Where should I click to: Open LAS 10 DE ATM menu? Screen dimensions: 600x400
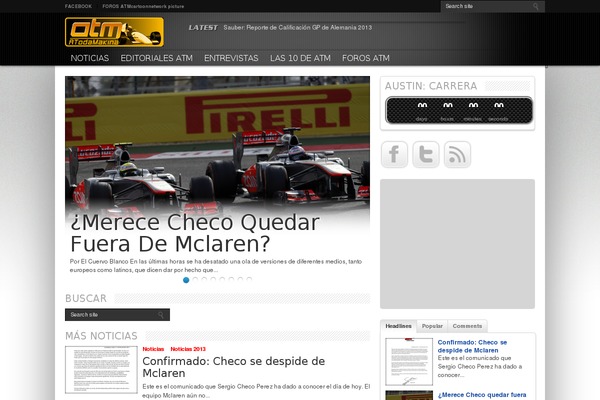click(x=300, y=58)
